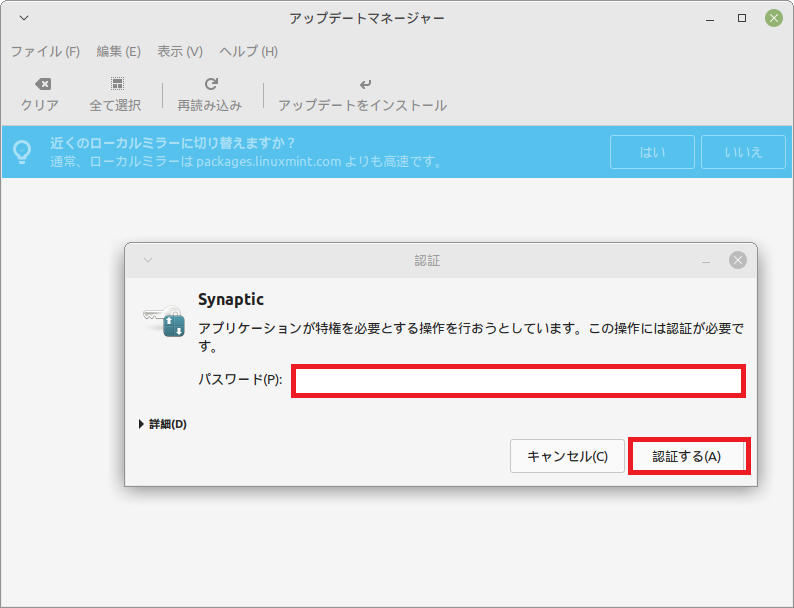The image size is (794, 608).
Task: Click the 認証 dialog title
Action: (x=427, y=261)
